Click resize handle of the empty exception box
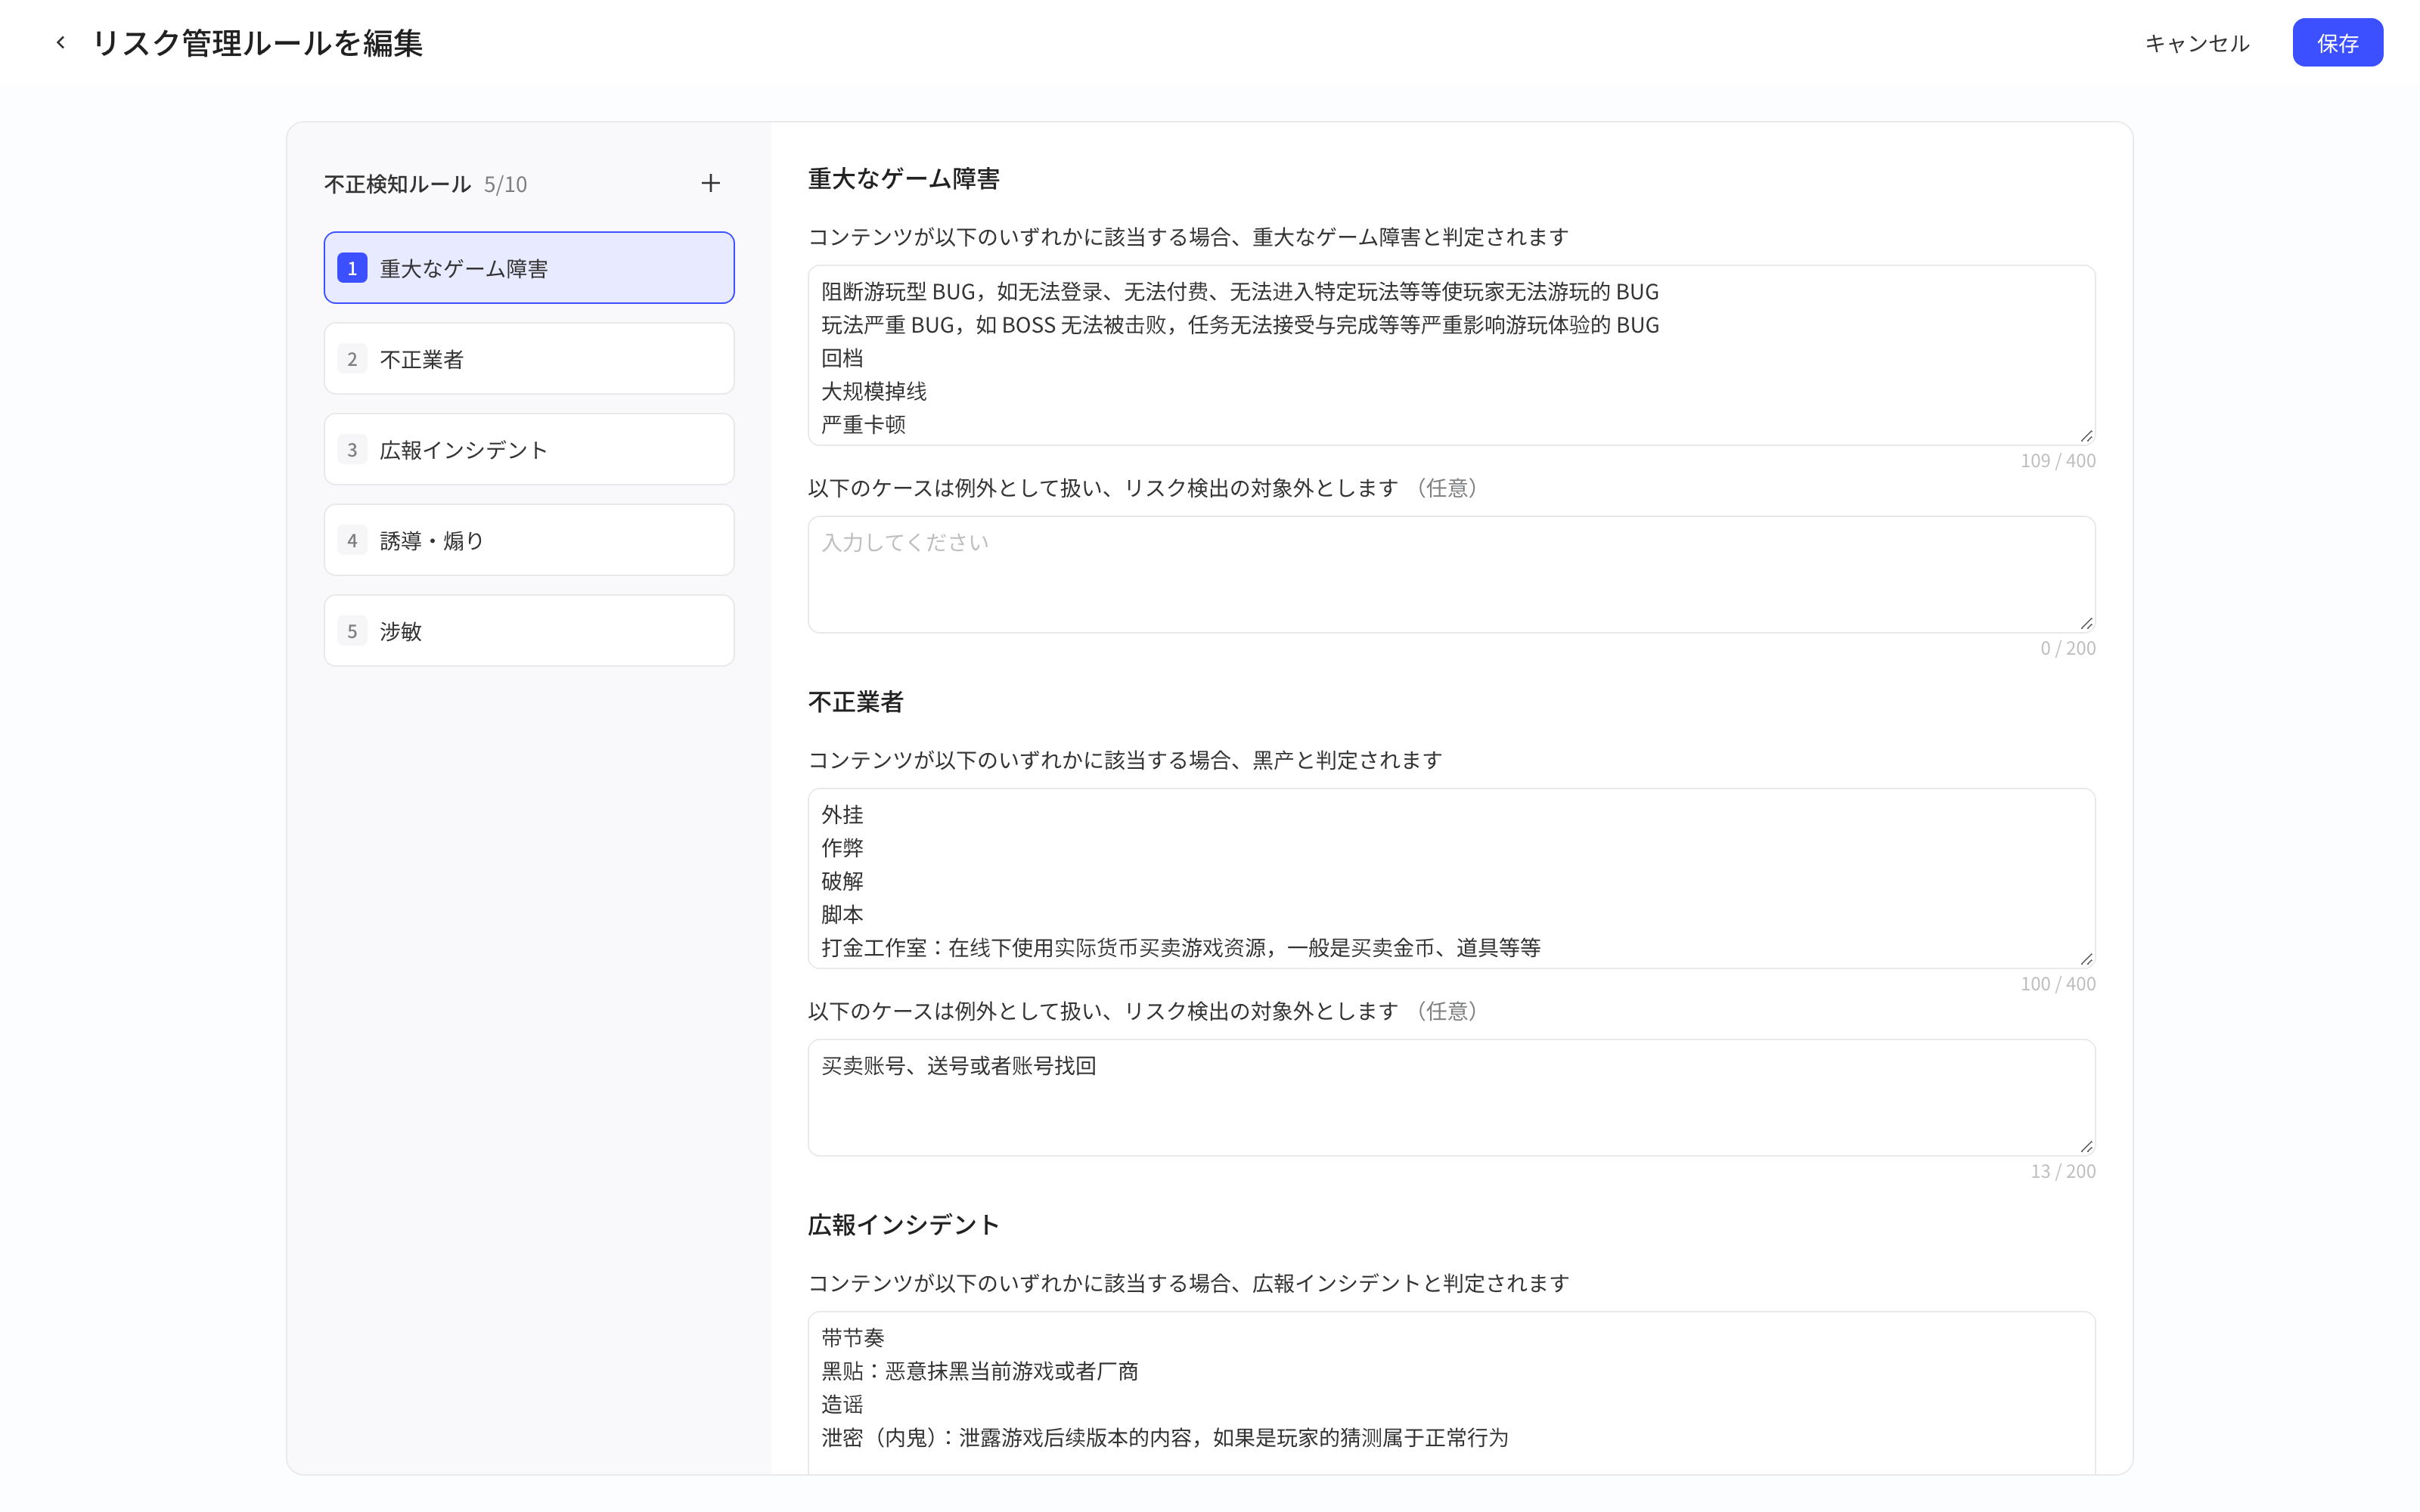Image resolution: width=2420 pixels, height=1512 pixels. click(x=2086, y=623)
